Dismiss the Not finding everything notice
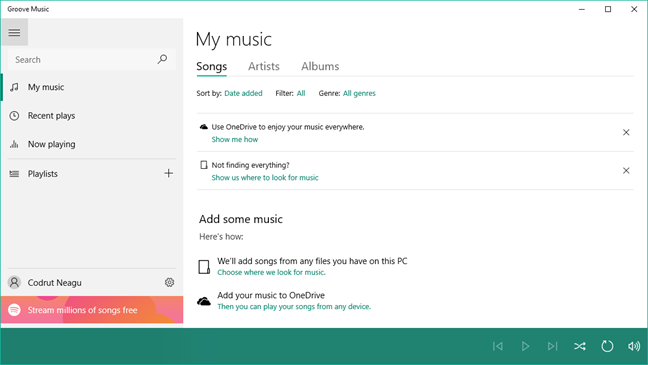The image size is (648, 365). (626, 170)
